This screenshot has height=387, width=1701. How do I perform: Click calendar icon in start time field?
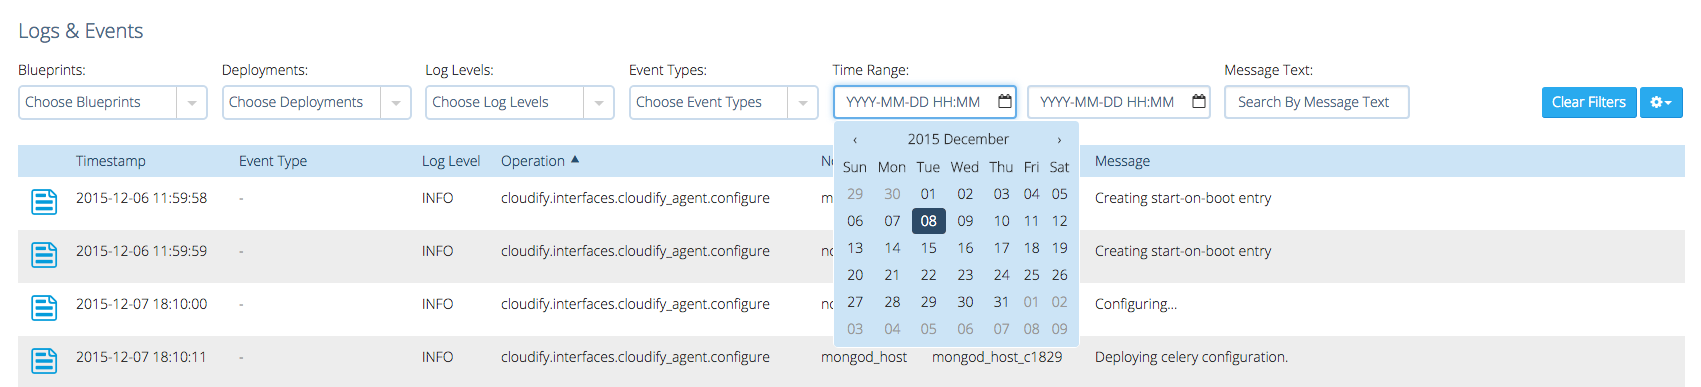coord(1004,102)
